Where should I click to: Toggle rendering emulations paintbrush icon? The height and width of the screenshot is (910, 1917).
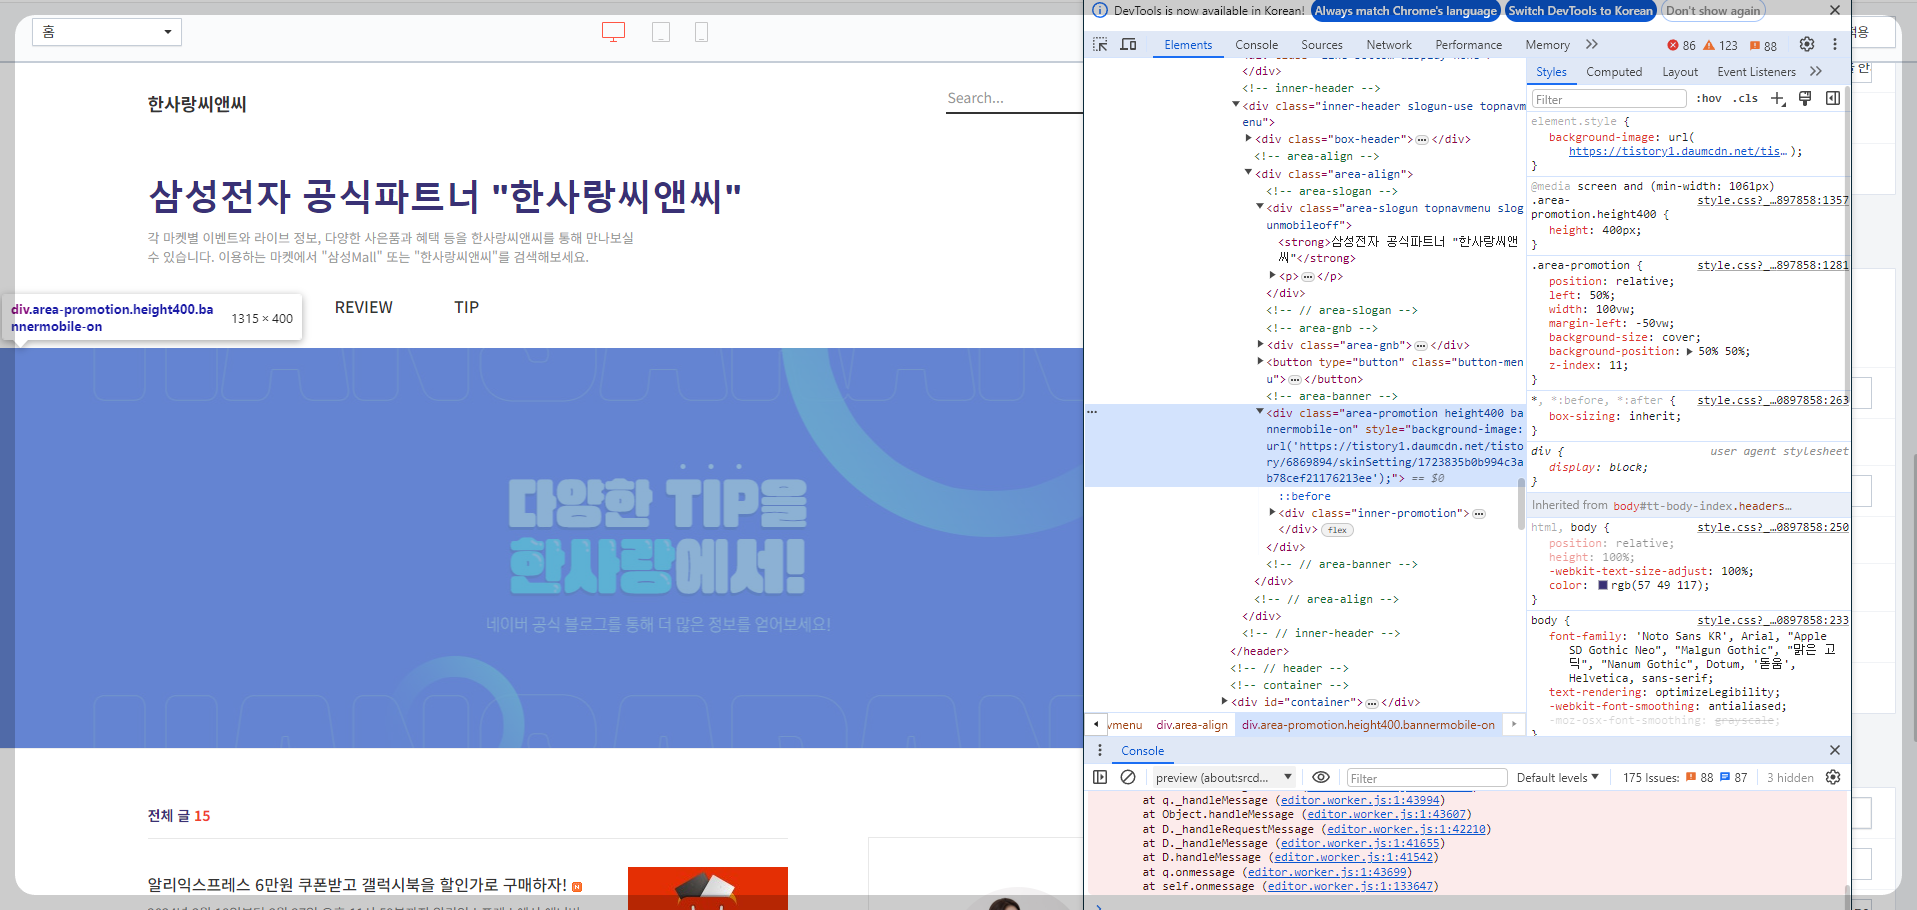[1805, 98]
